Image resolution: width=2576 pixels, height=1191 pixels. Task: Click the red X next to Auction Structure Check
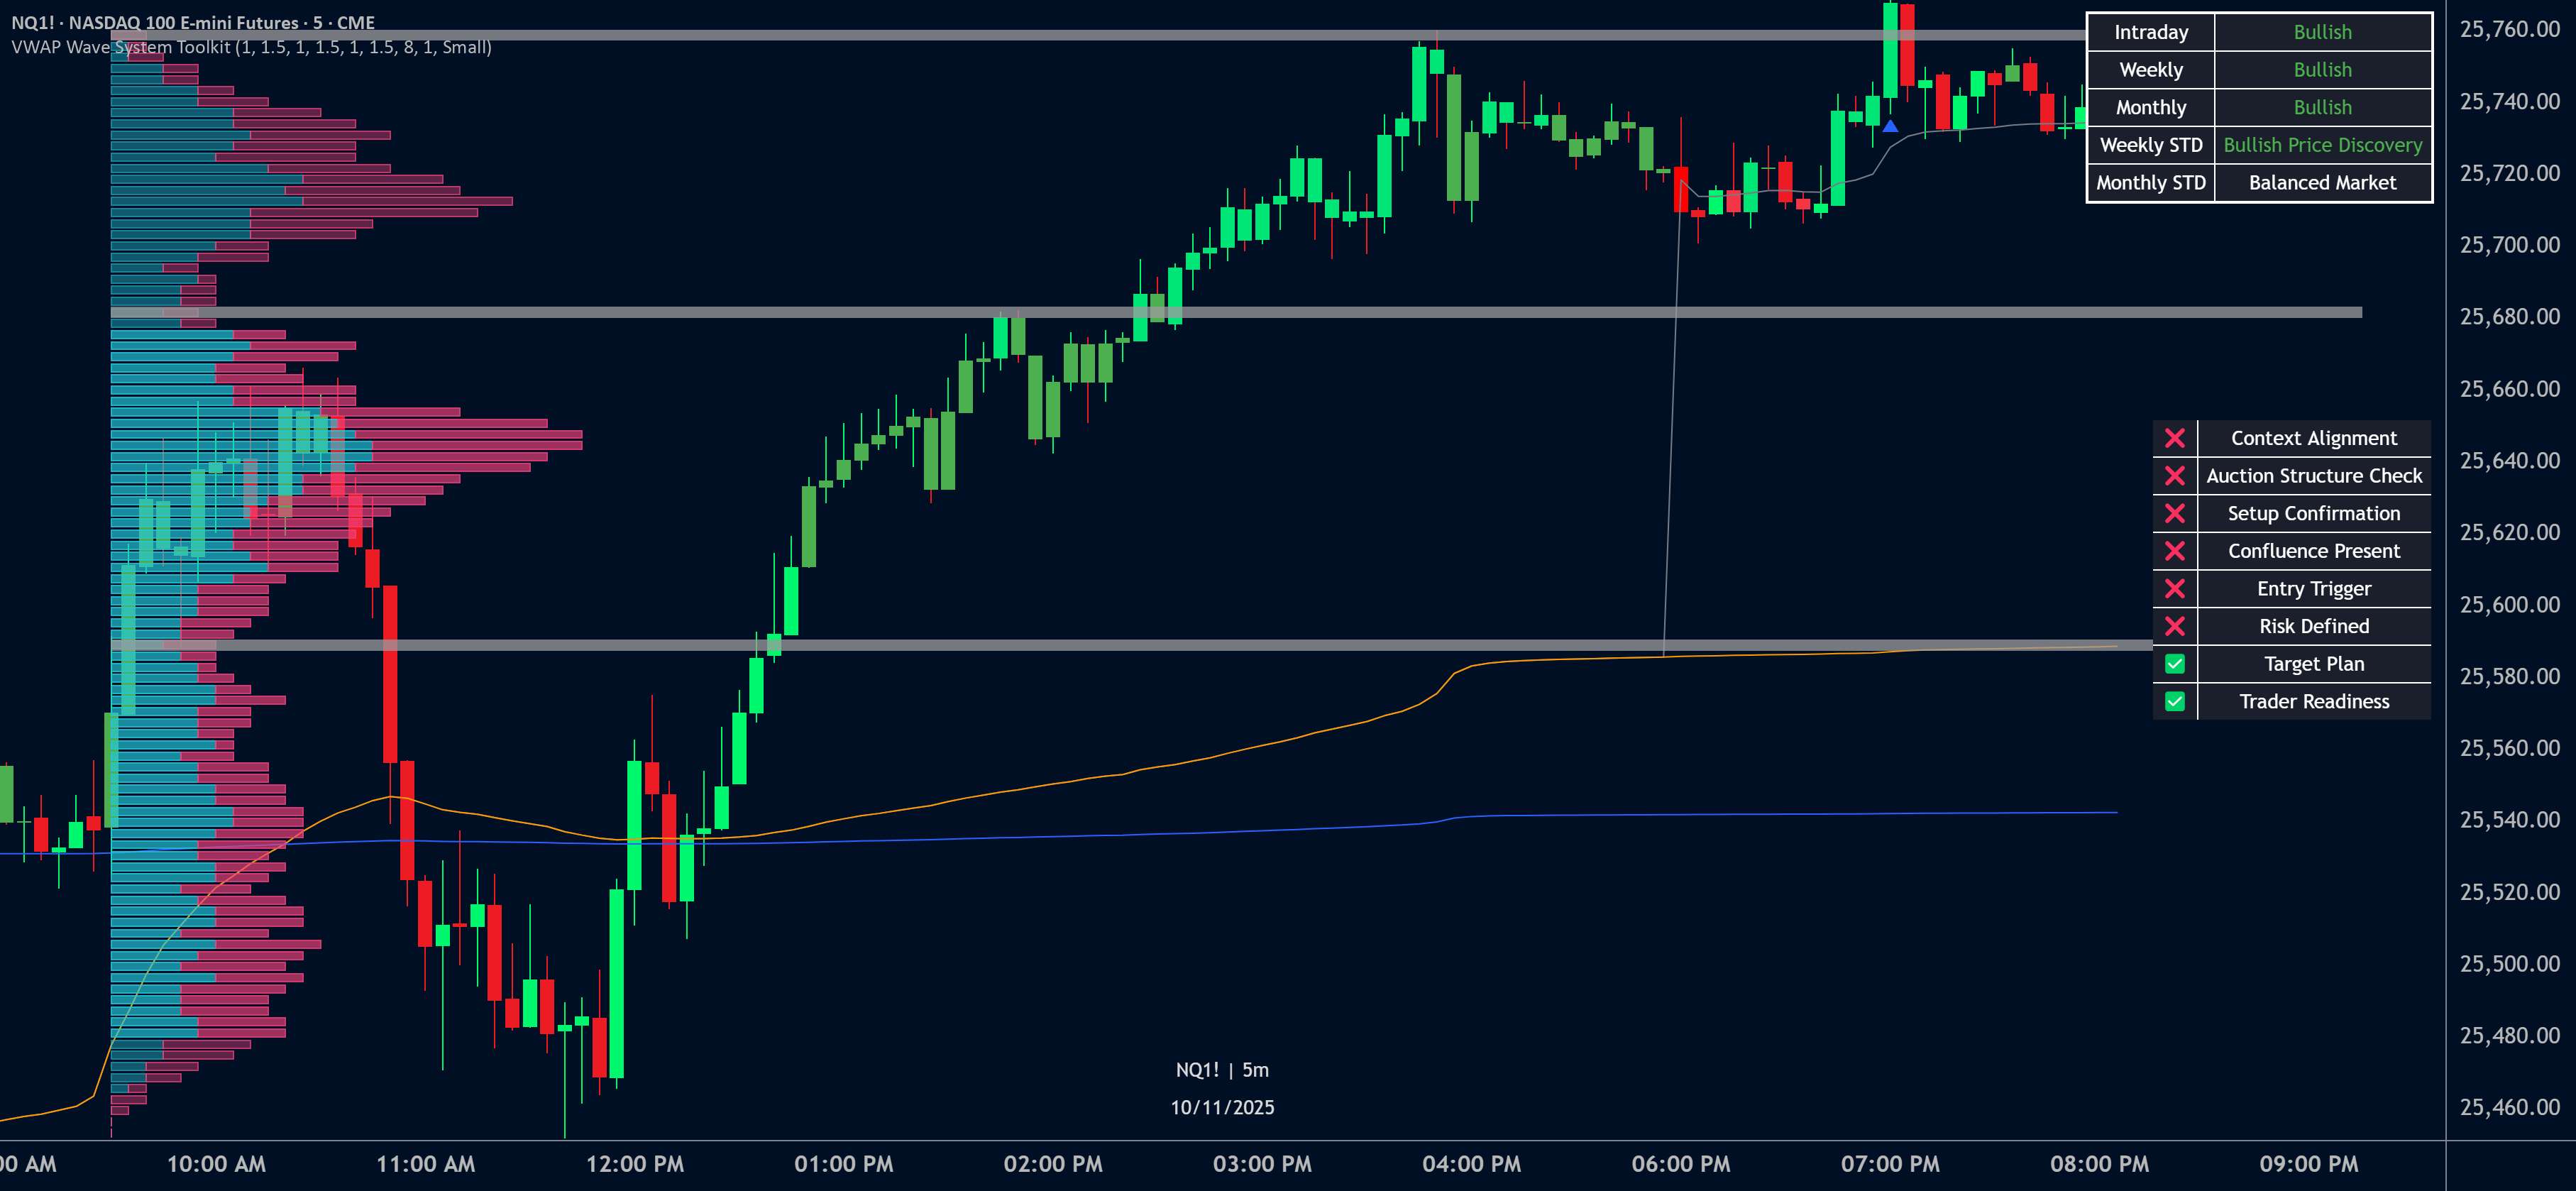pyautogui.click(x=2174, y=476)
